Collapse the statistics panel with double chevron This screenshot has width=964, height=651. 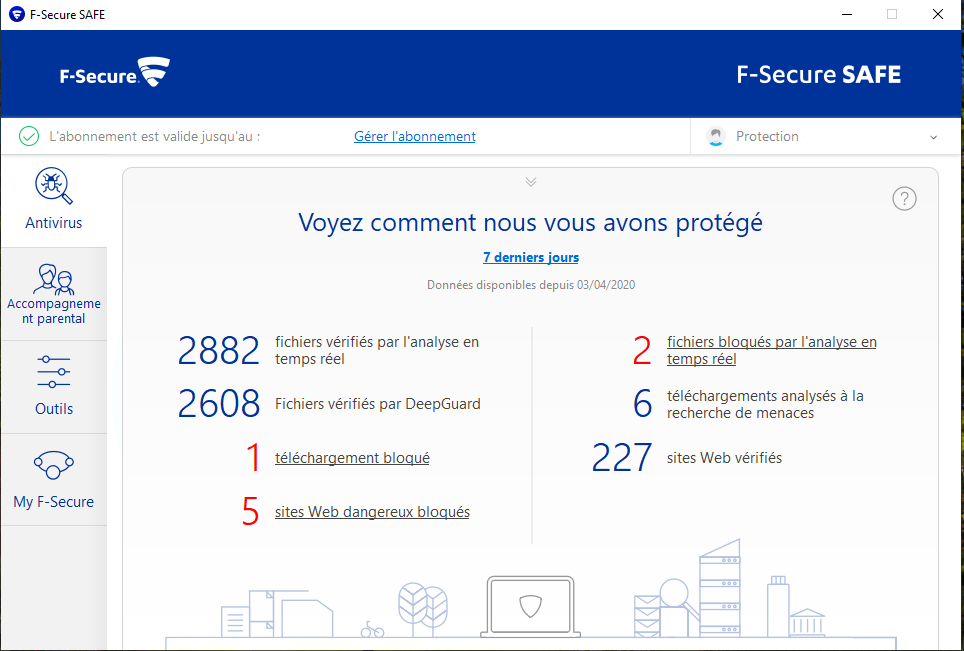[531, 182]
